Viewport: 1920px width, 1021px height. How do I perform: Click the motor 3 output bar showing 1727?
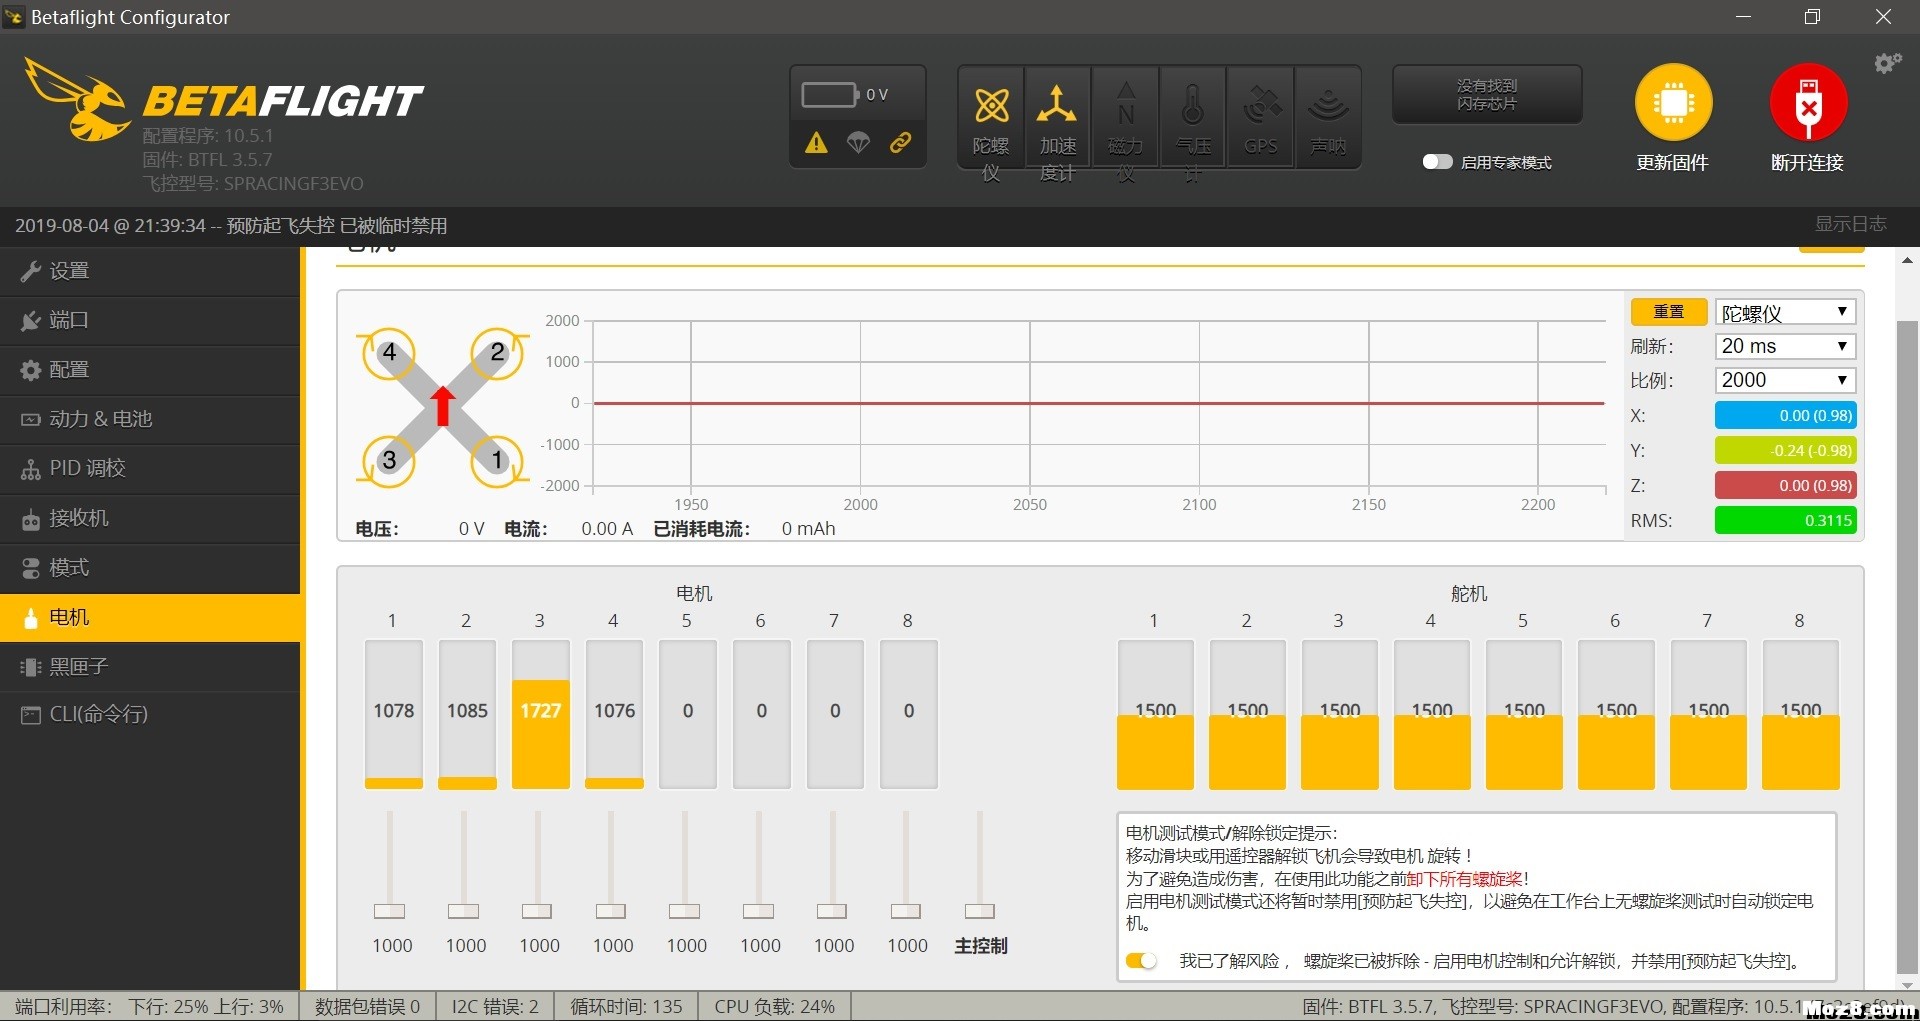pyautogui.click(x=541, y=715)
